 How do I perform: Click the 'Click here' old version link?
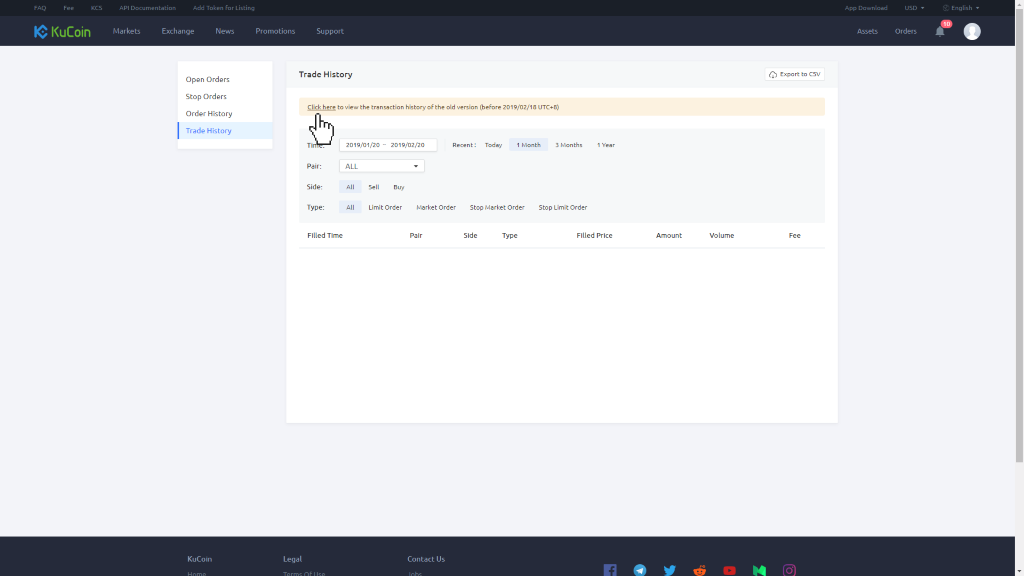coord(321,106)
